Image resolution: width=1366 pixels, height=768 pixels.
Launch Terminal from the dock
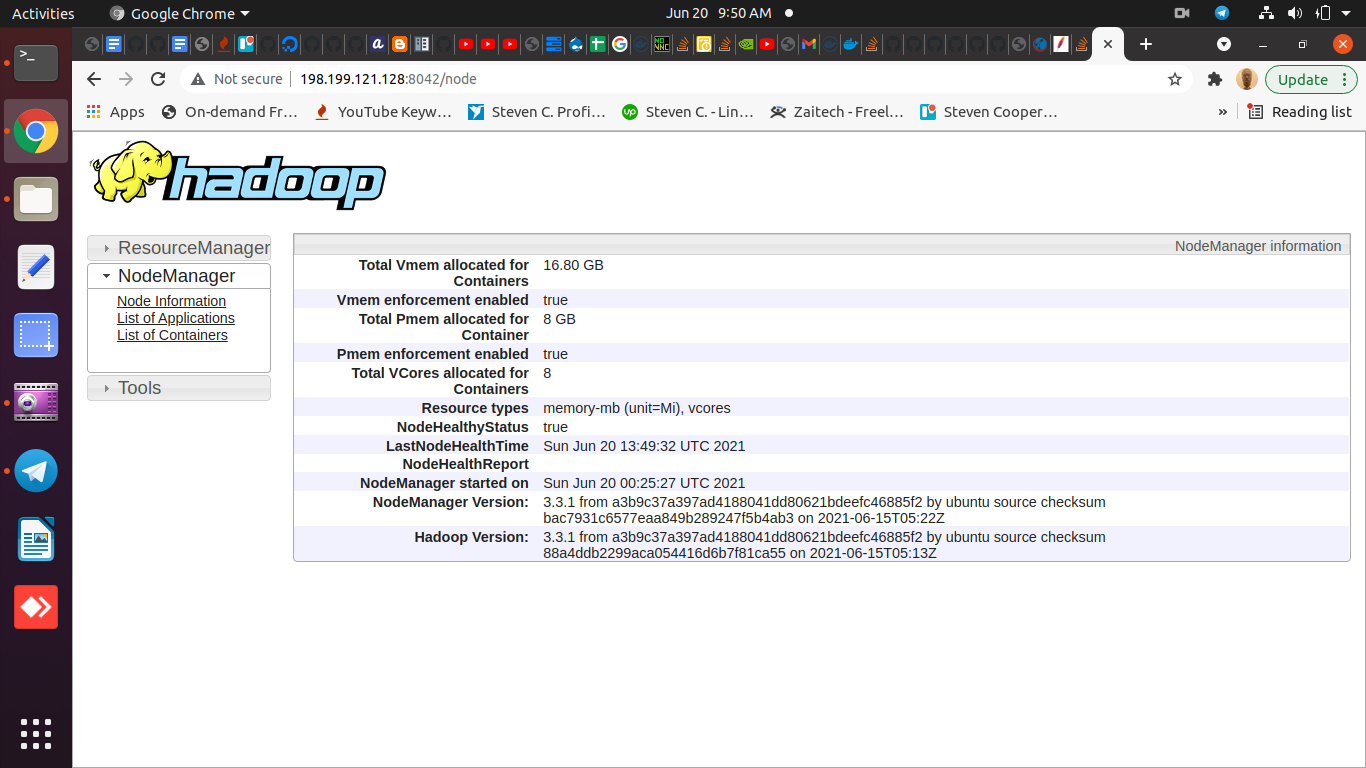(36, 62)
